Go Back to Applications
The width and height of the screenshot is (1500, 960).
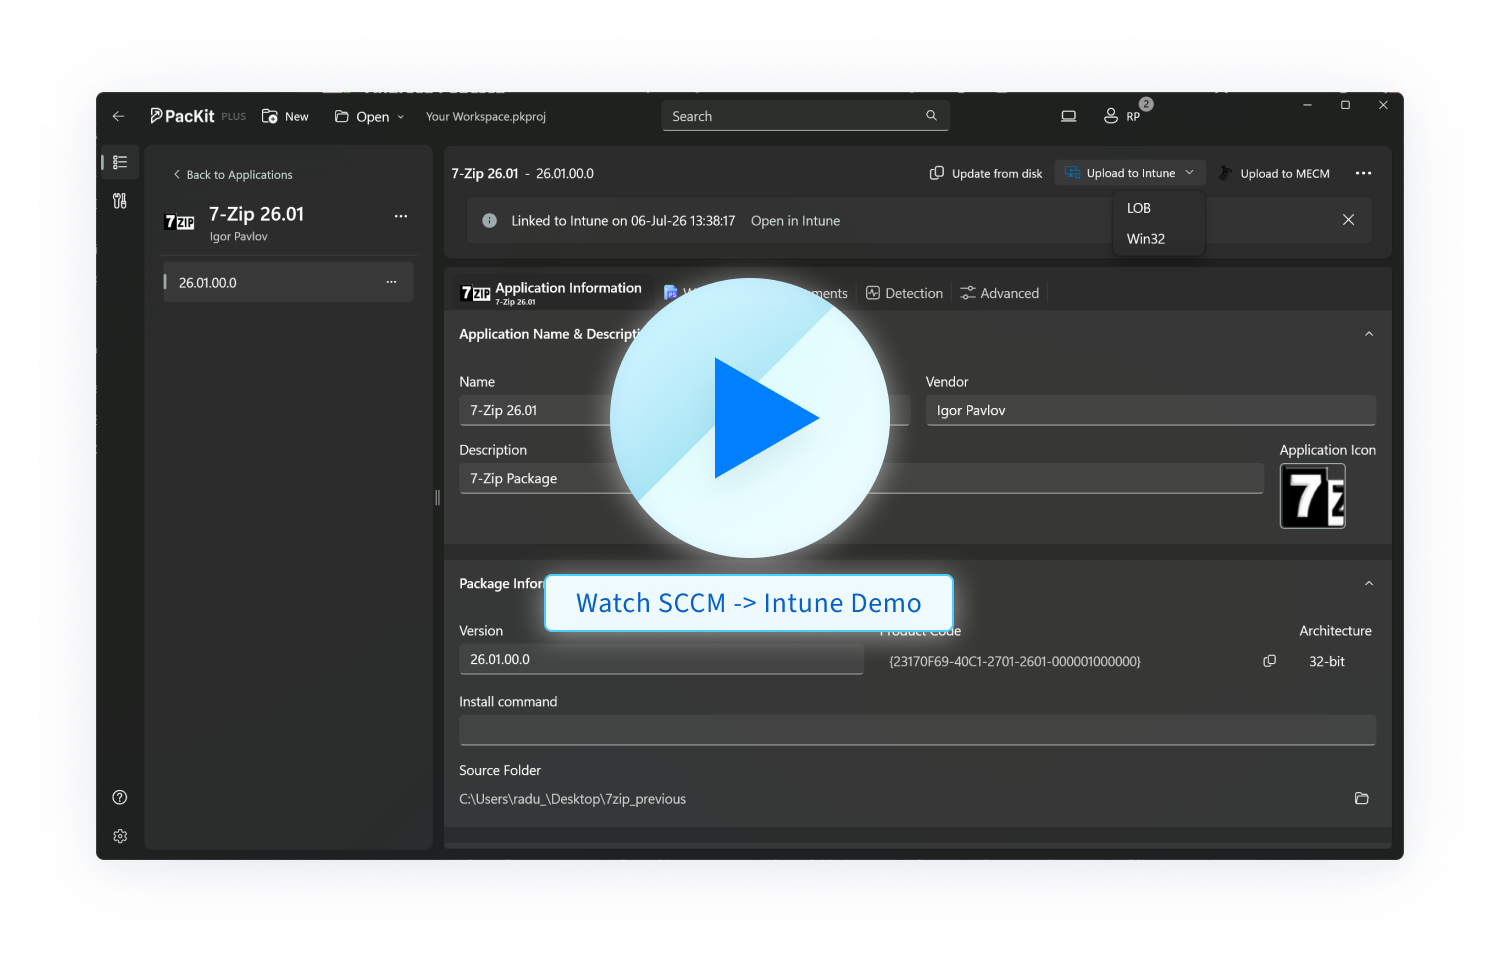[233, 174]
